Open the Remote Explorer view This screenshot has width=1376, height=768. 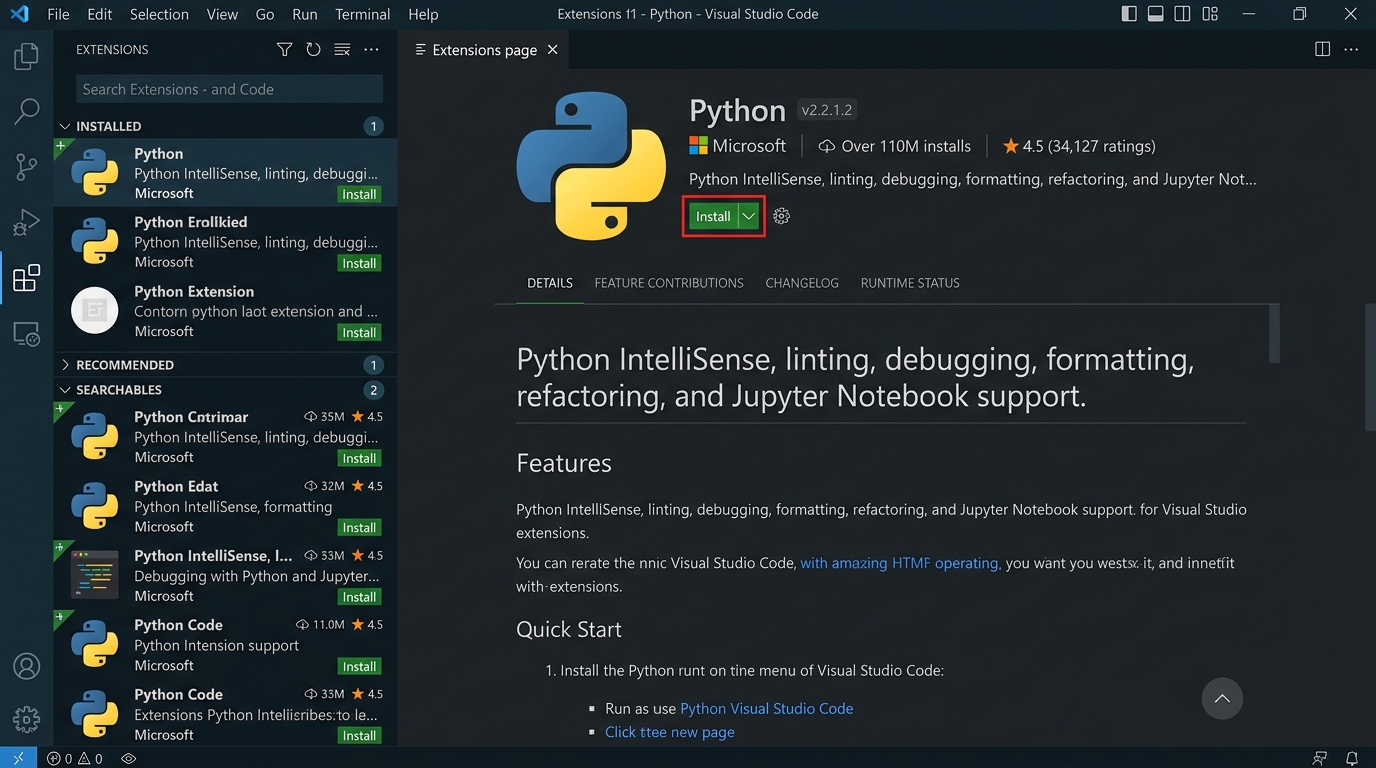pos(27,333)
